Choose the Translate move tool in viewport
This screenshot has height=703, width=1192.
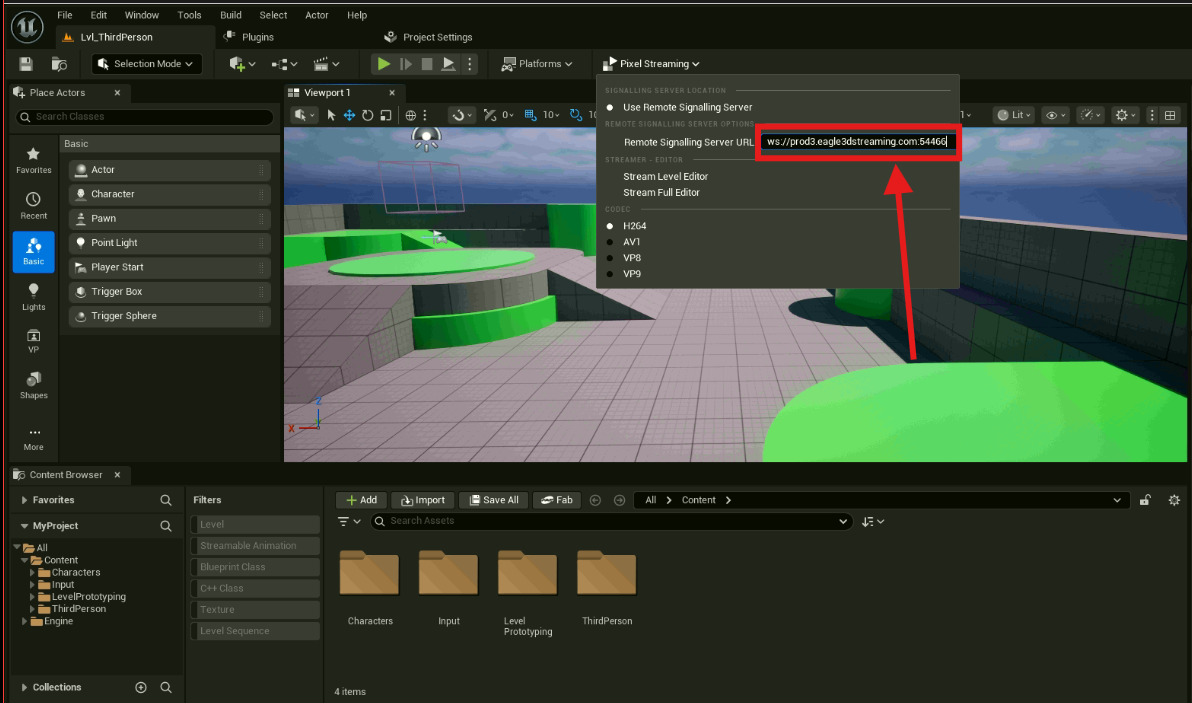pyautogui.click(x=349, y=116)
